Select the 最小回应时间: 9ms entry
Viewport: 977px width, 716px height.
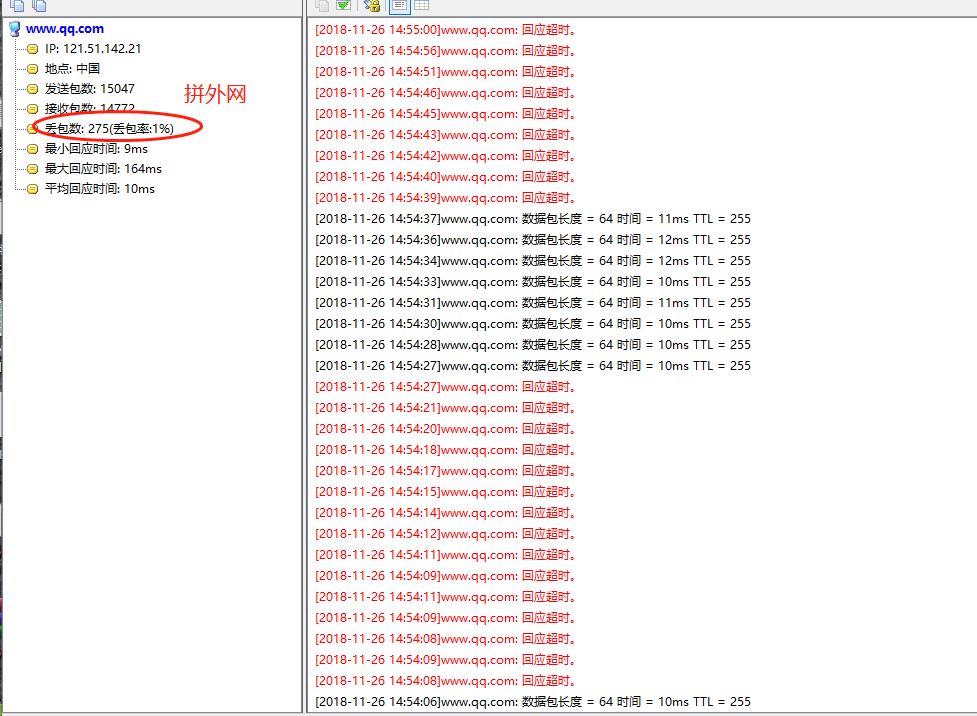click(96, 149)
